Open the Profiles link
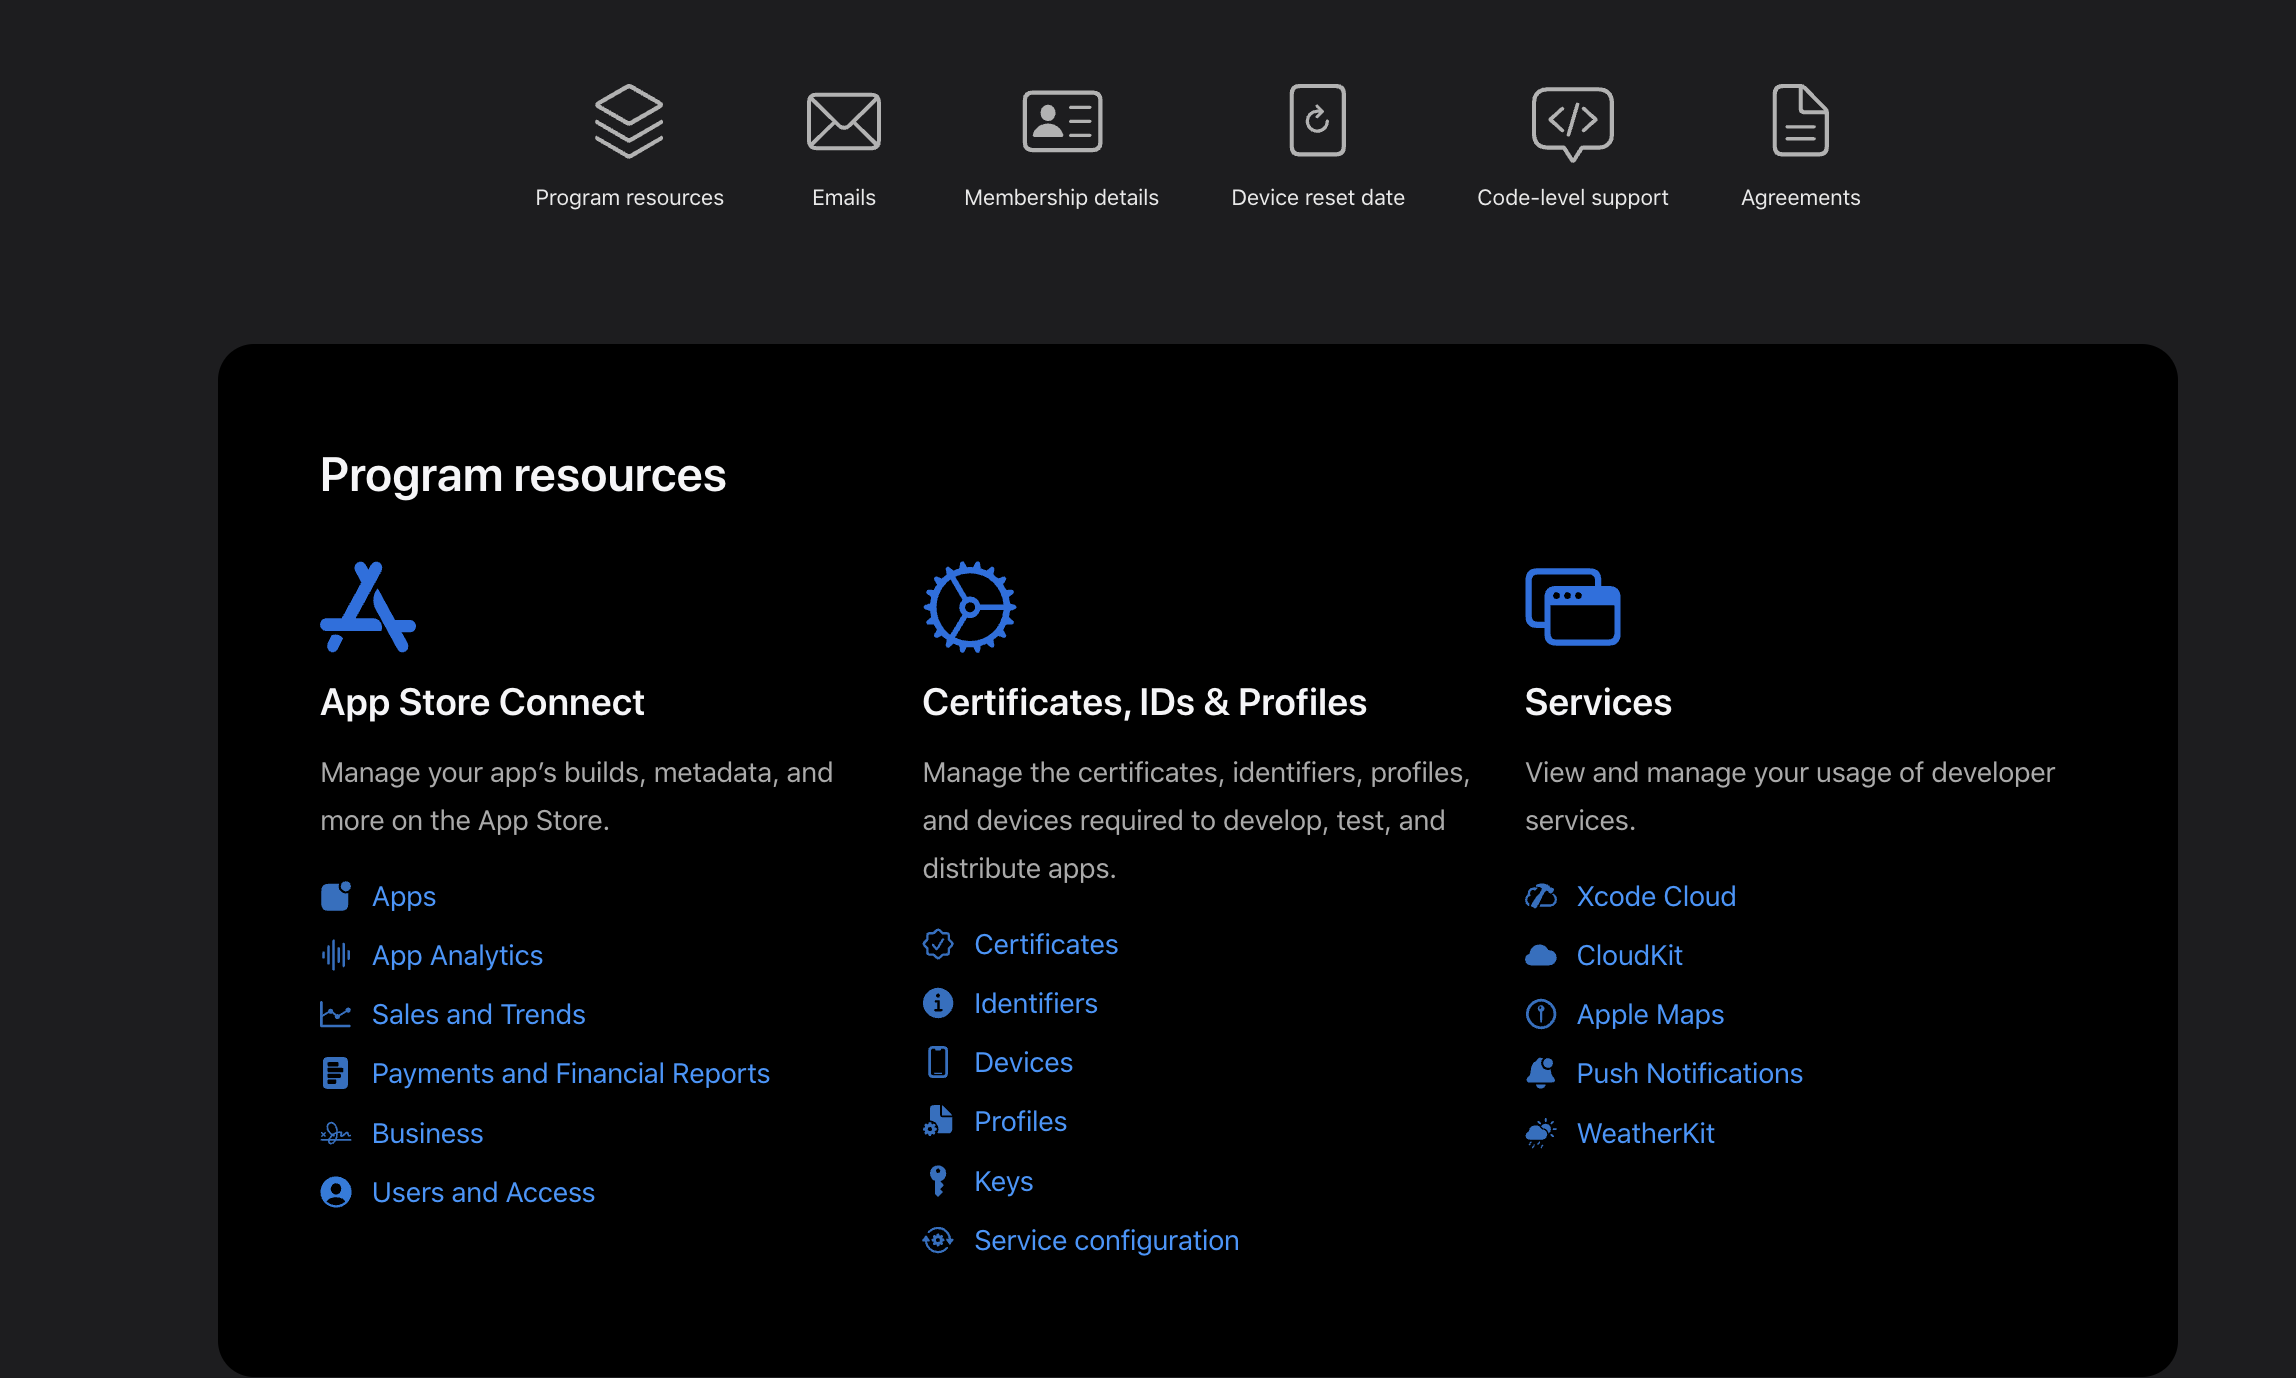 pos(1020,1121)
